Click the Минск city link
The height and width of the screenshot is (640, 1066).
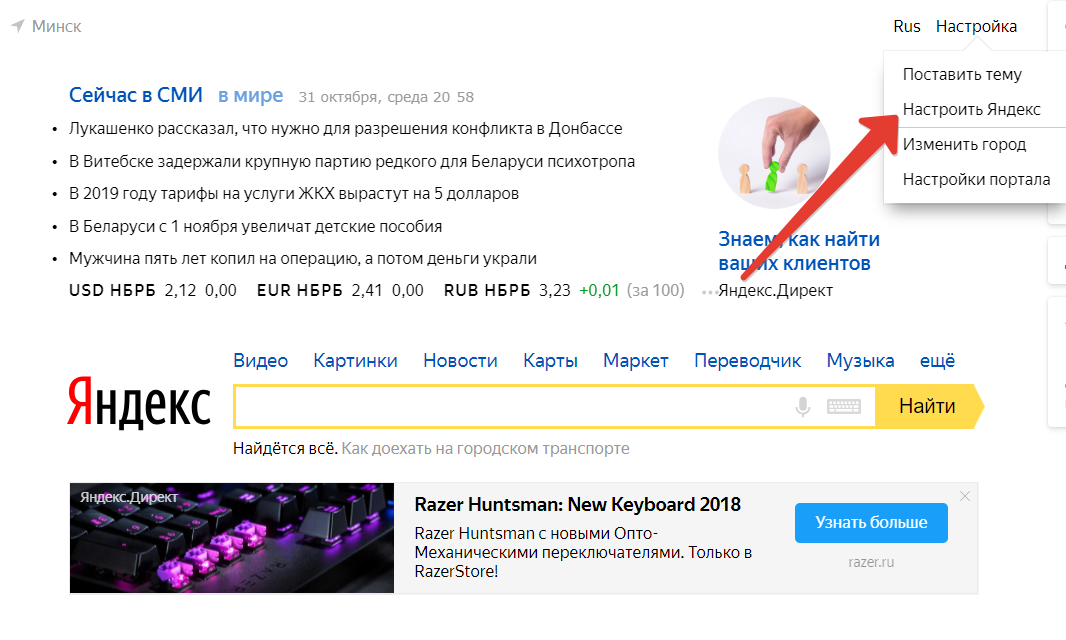click(x=56, y=27)
